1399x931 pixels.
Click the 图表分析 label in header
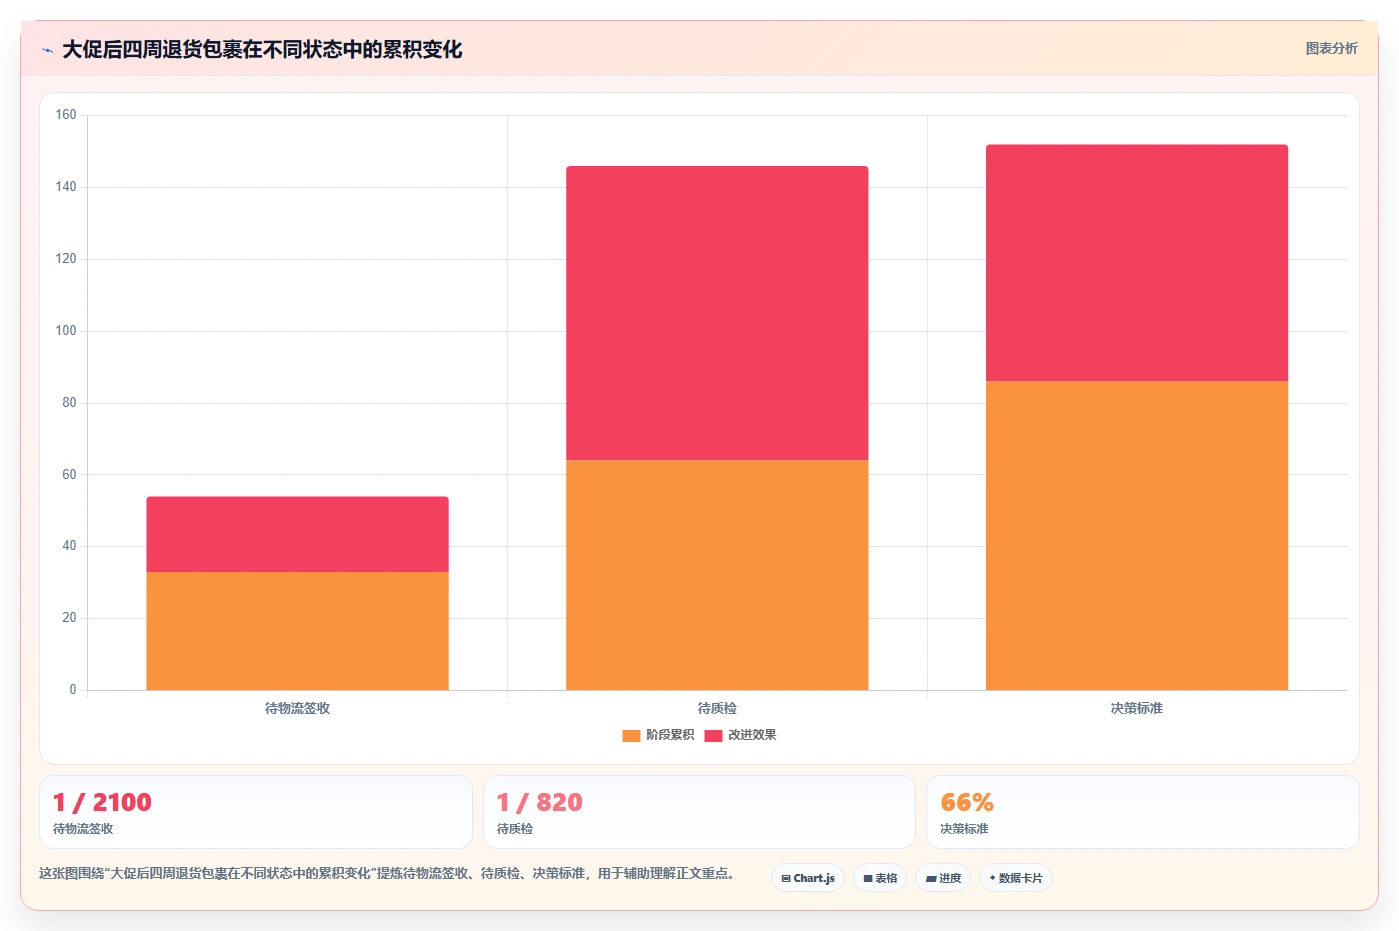(1331, 48)
